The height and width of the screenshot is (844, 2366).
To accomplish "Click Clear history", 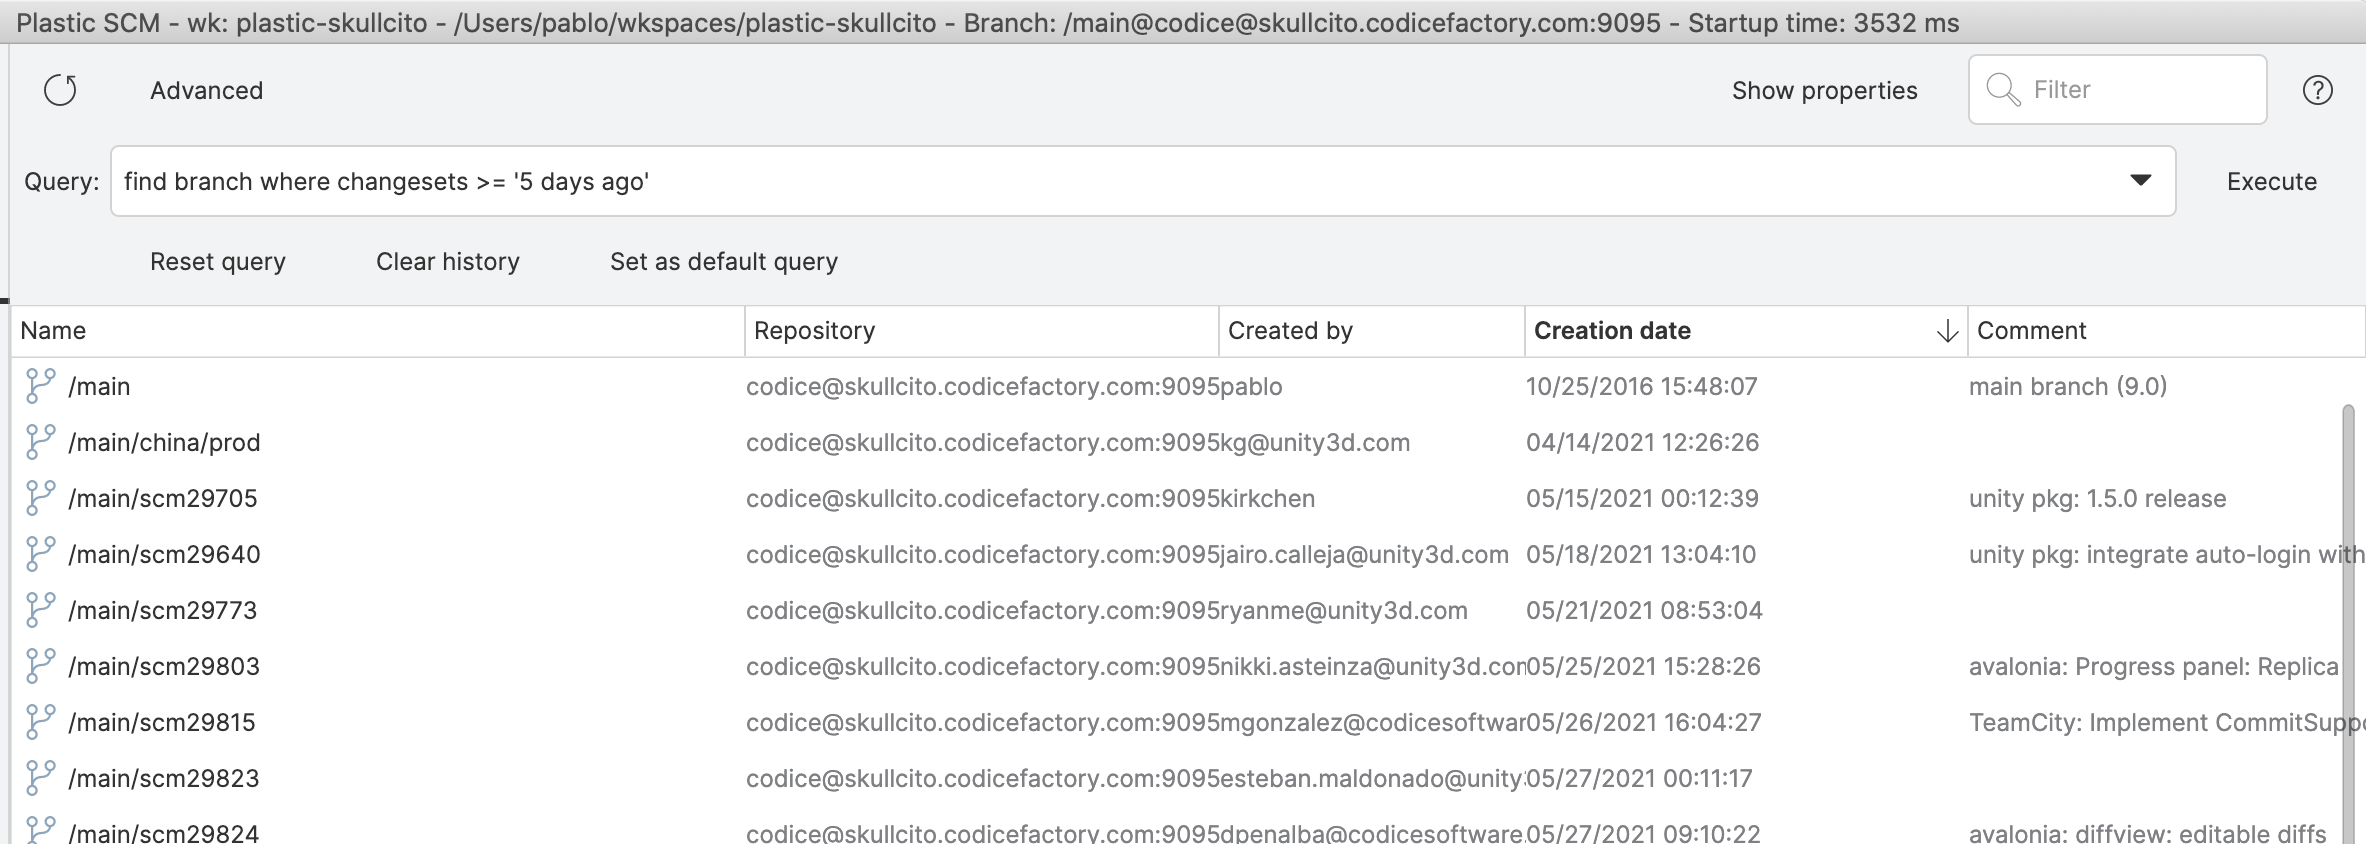I will click(448, 262).
